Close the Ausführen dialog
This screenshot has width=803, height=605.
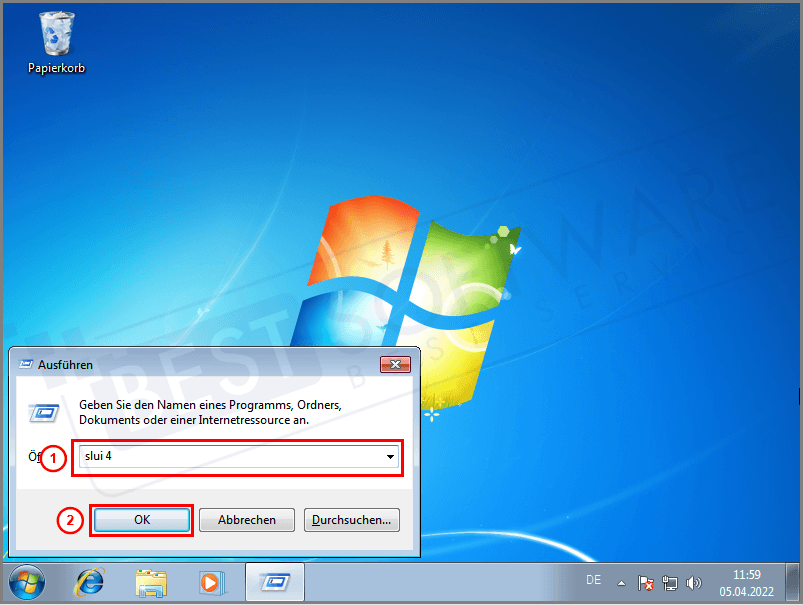click(x=395, y=364)
